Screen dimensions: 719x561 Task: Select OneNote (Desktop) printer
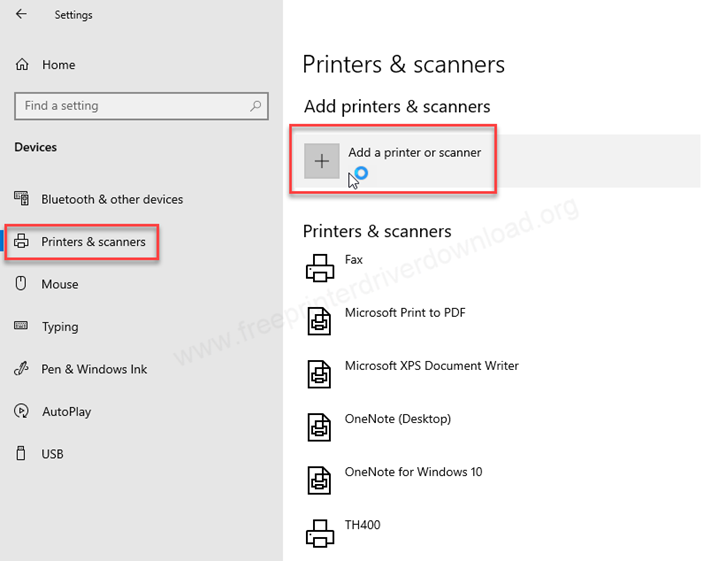pyautogui.click(x=397, y=419)
